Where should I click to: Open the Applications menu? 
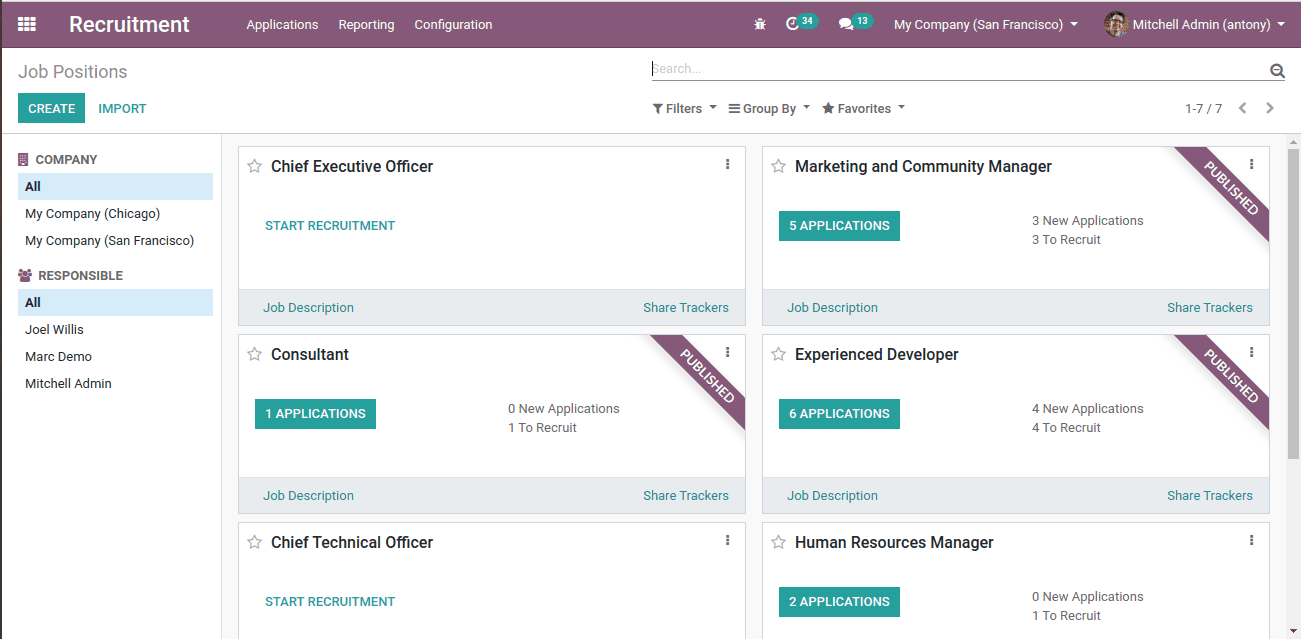282,24
